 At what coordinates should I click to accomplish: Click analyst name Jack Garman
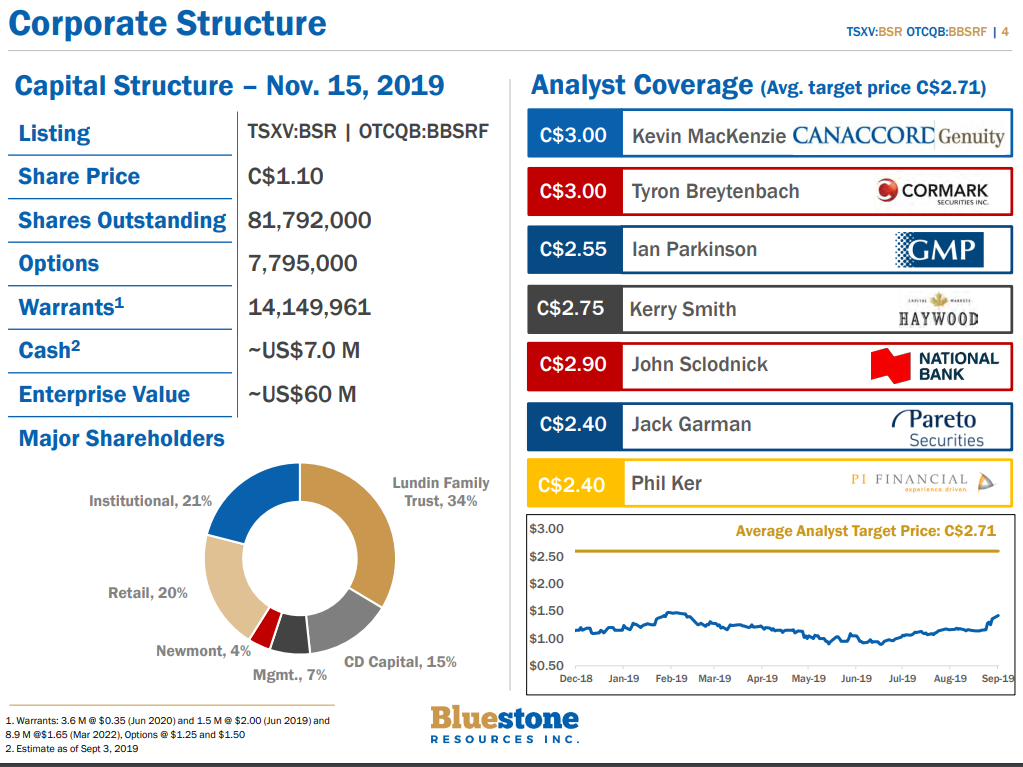coord(691,425)
